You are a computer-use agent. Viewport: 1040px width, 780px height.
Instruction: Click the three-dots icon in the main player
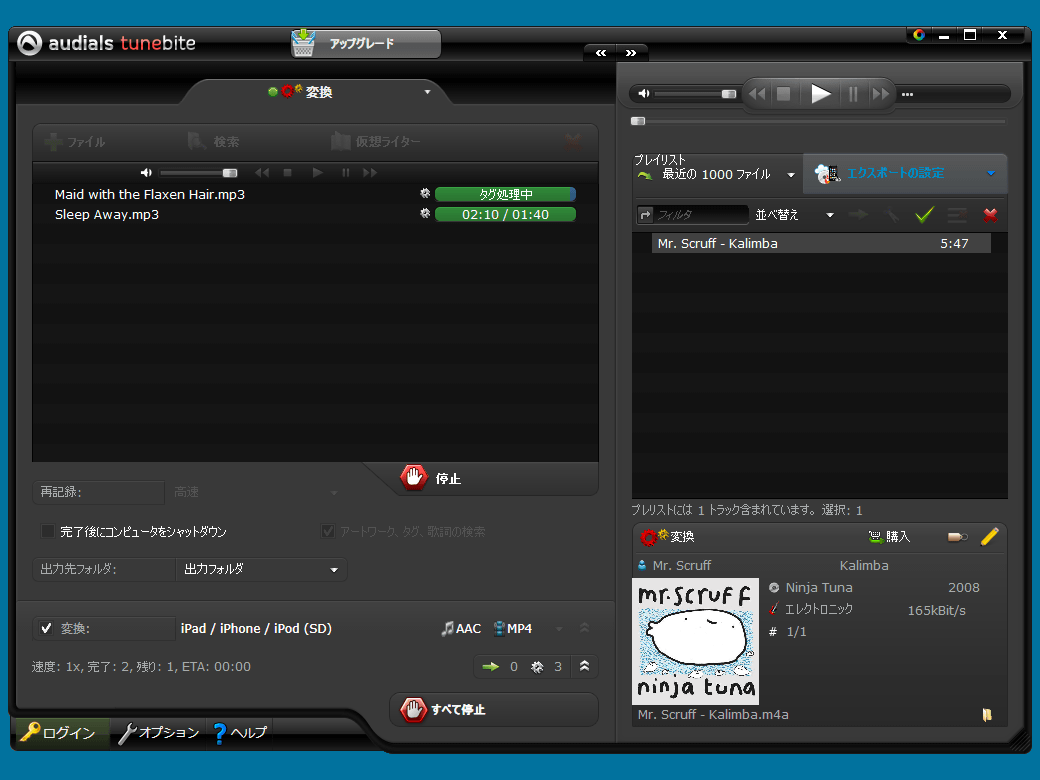tap(907, 94)
